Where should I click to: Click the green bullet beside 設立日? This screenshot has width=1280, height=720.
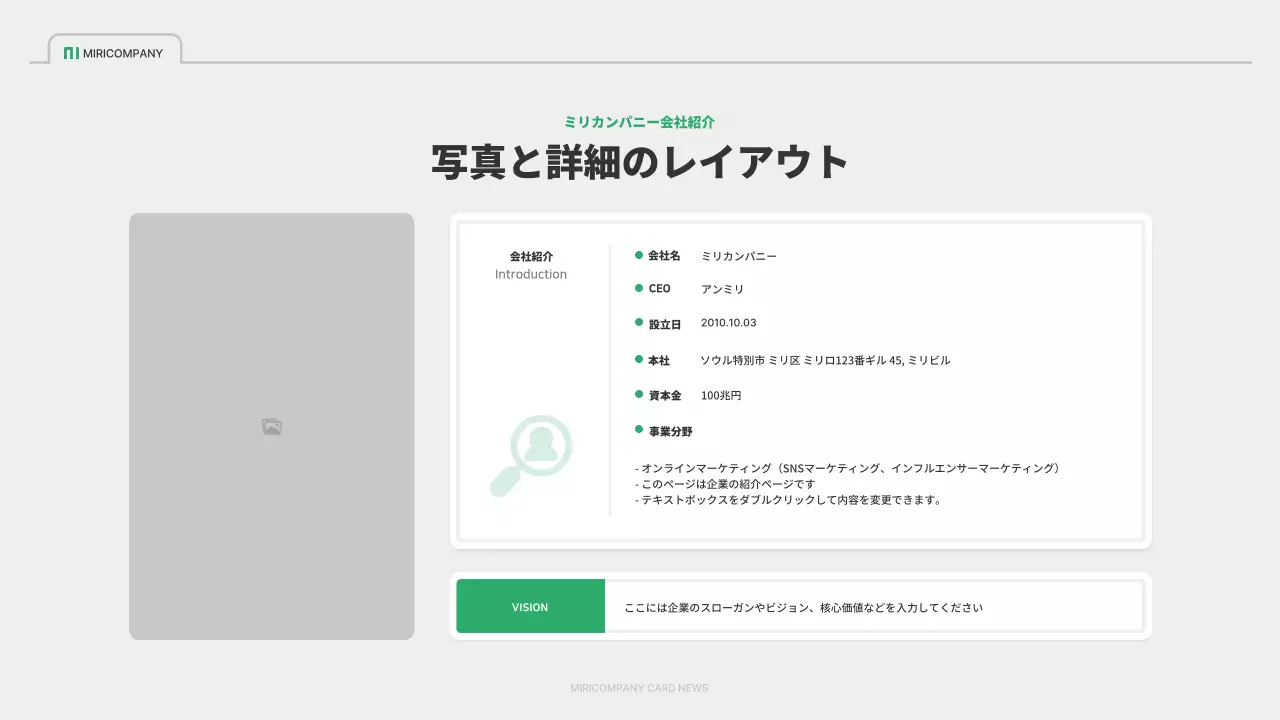(x=637, y=322)
